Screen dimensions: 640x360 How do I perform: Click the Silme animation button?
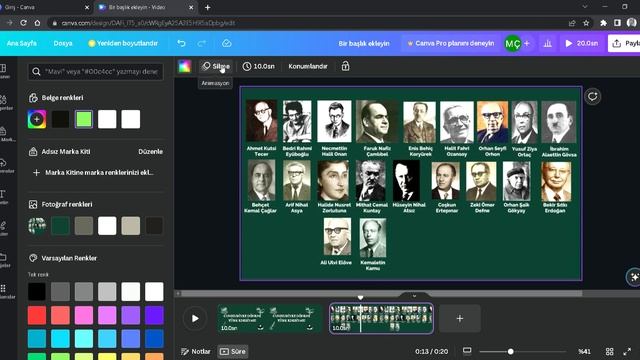[x=216, y=66]
